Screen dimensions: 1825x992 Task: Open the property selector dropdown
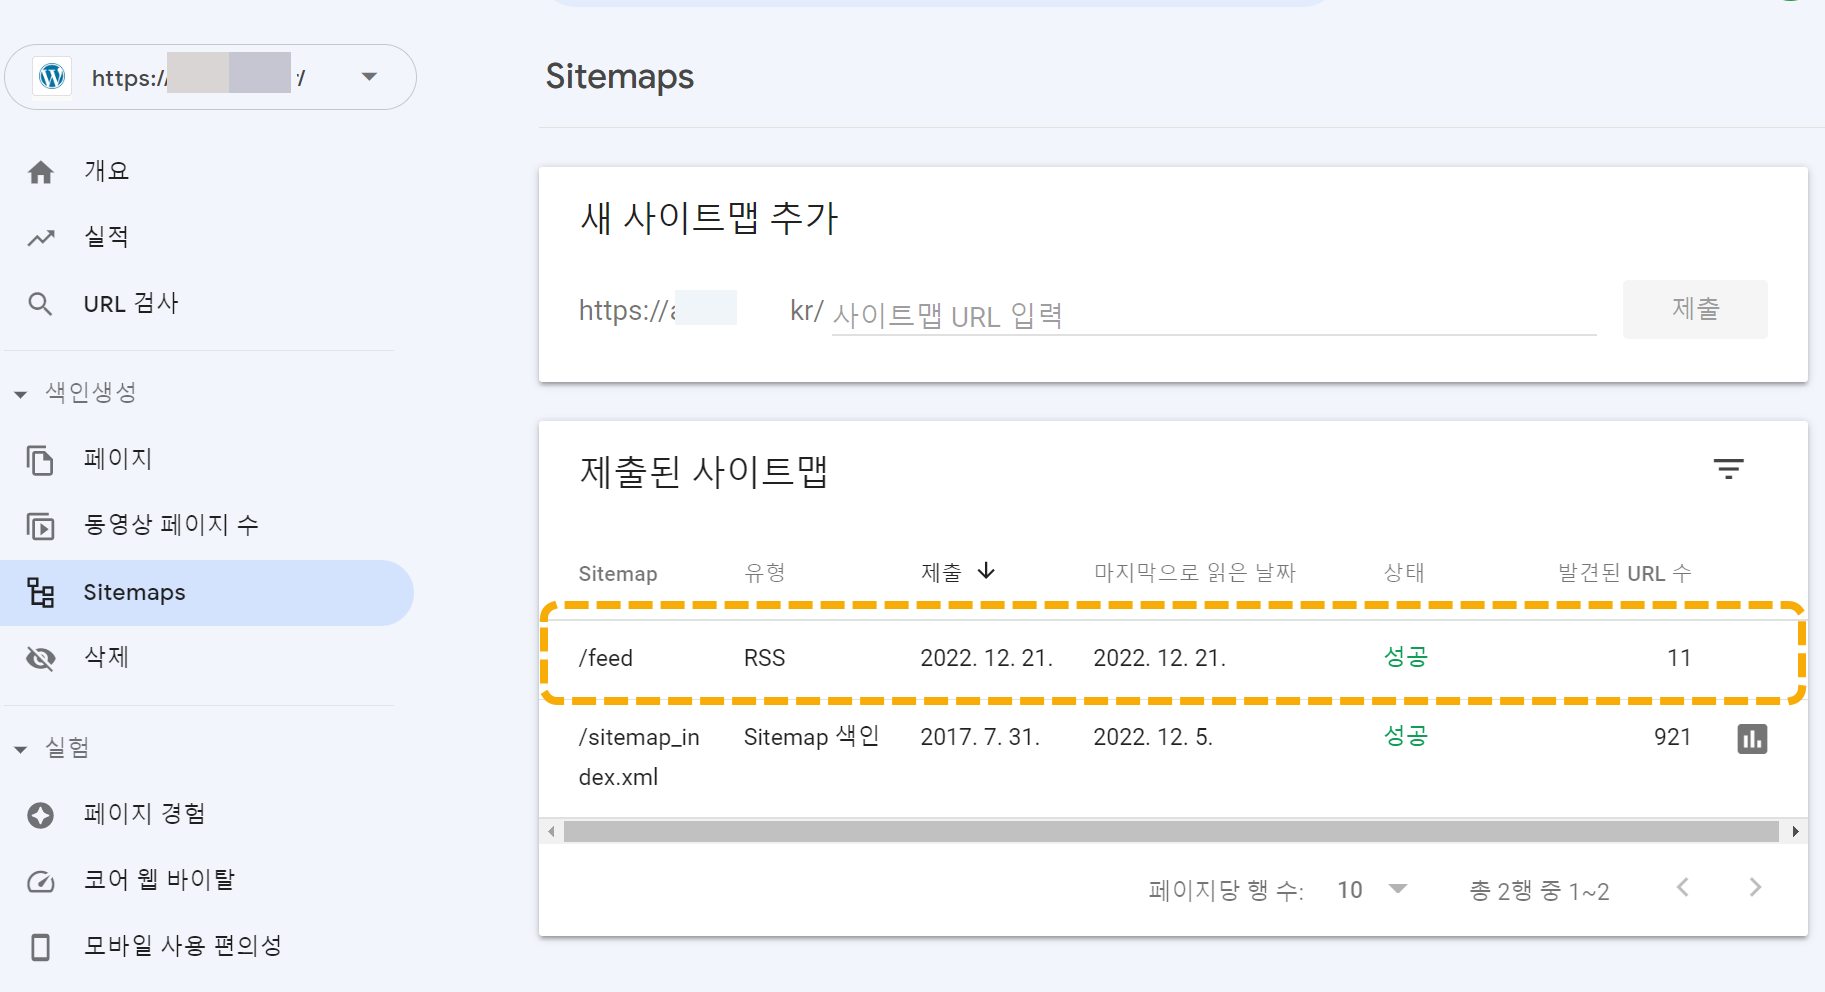click(x=369, y=77)
